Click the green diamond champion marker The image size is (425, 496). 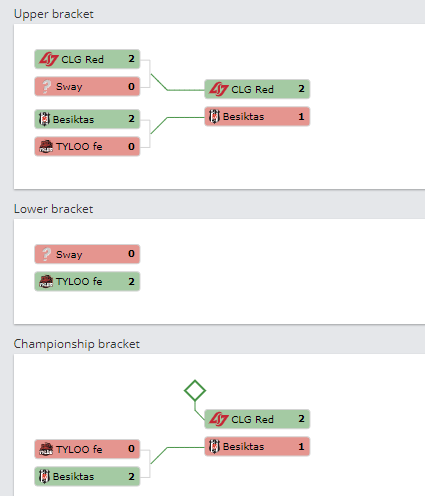tap(195, 390)
